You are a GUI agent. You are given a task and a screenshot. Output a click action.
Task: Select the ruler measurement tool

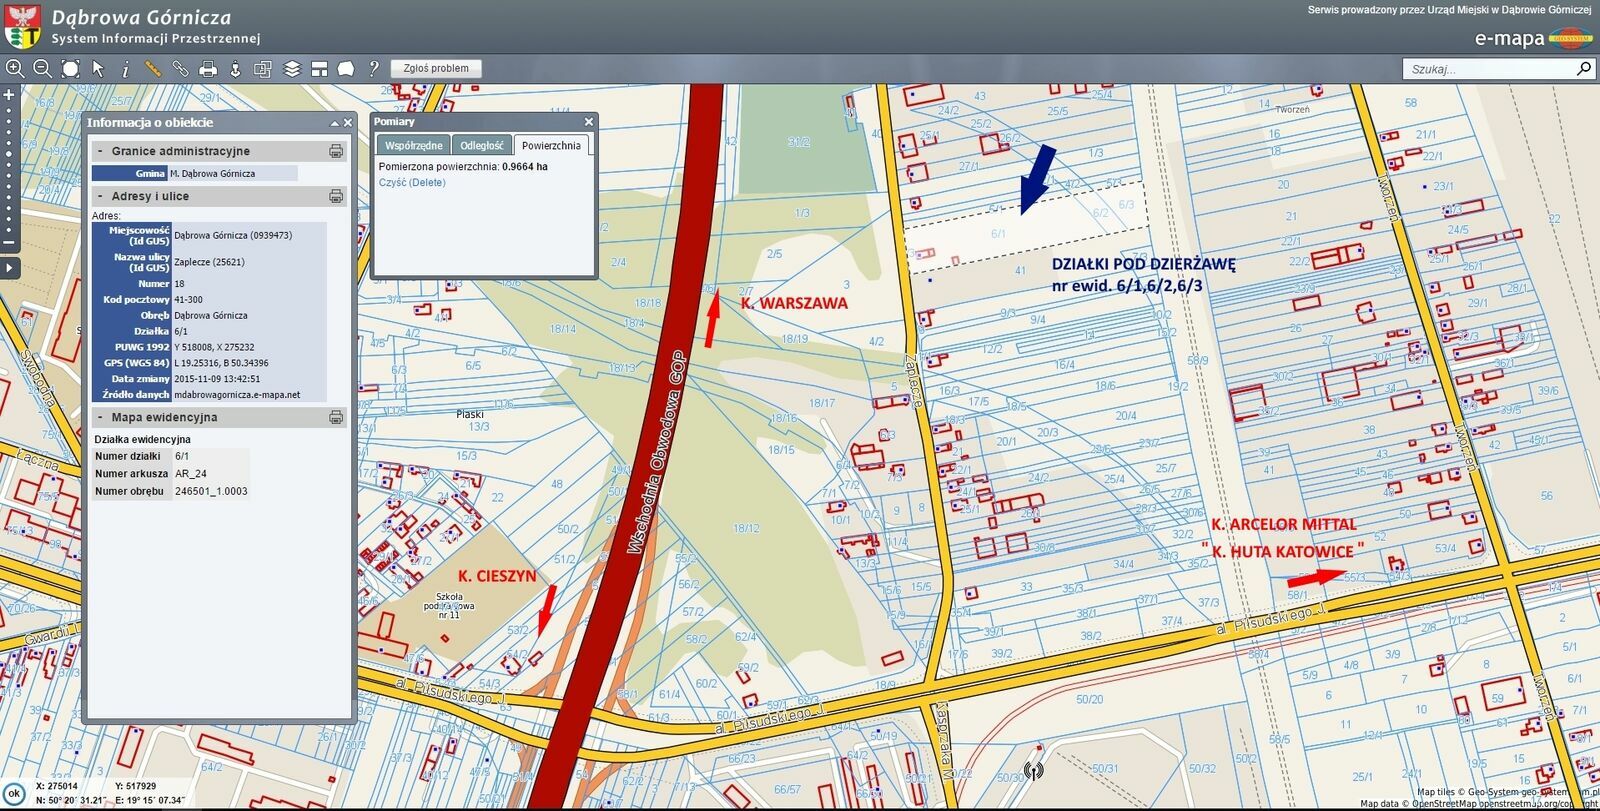153,69
